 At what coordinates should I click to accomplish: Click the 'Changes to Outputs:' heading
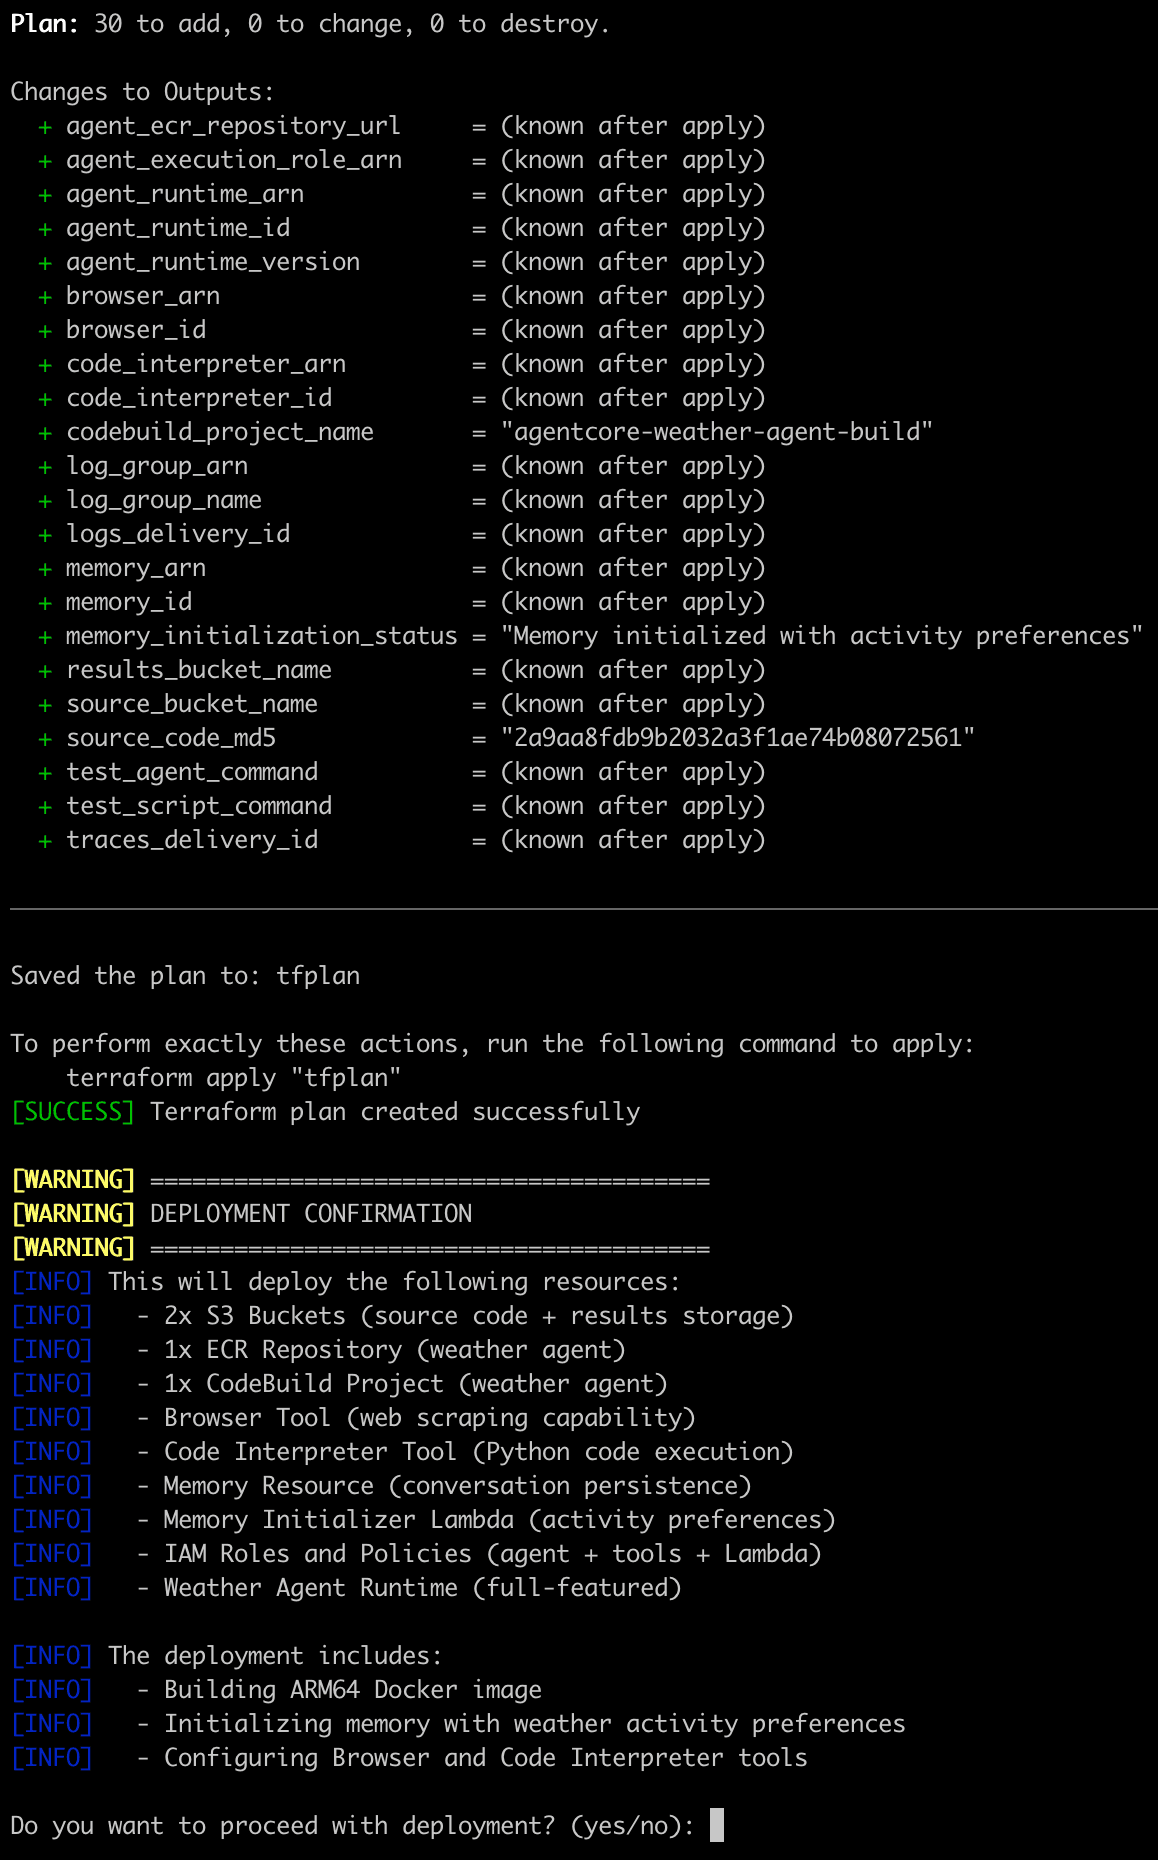pyautogui.click(x=142, y=92)
